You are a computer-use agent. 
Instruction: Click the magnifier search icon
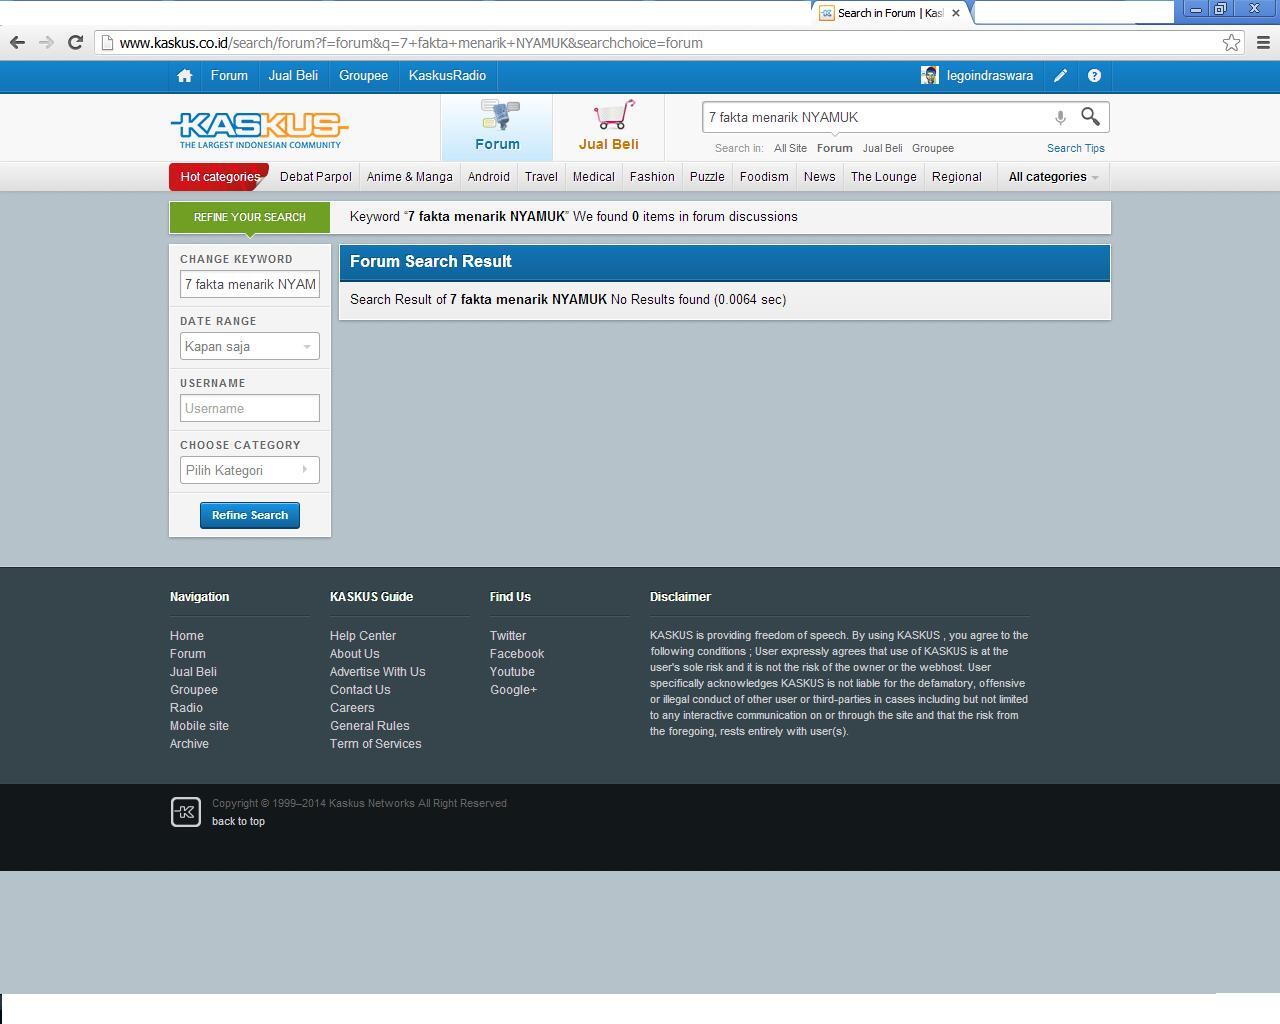pyautogui.click(x=1090, y=117)
